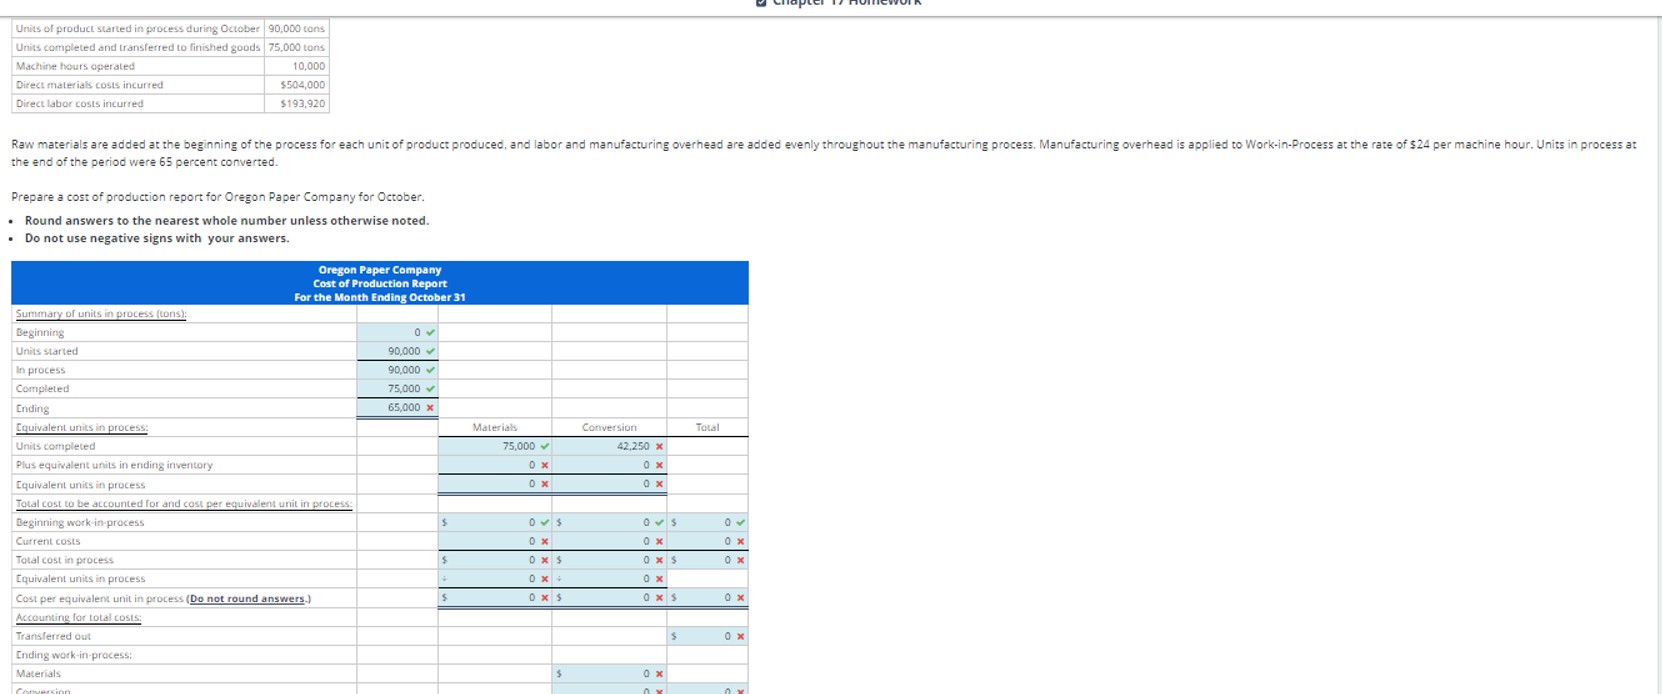Click the Accounting for total costs heading
This screenshot has height=694, width=1662.
coord(78,618)
